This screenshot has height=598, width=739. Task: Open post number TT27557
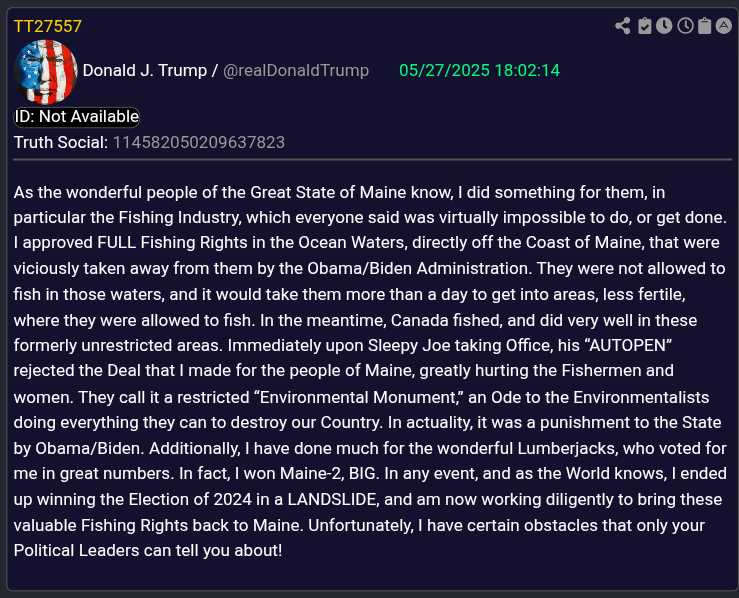click(x=48, y=26)
